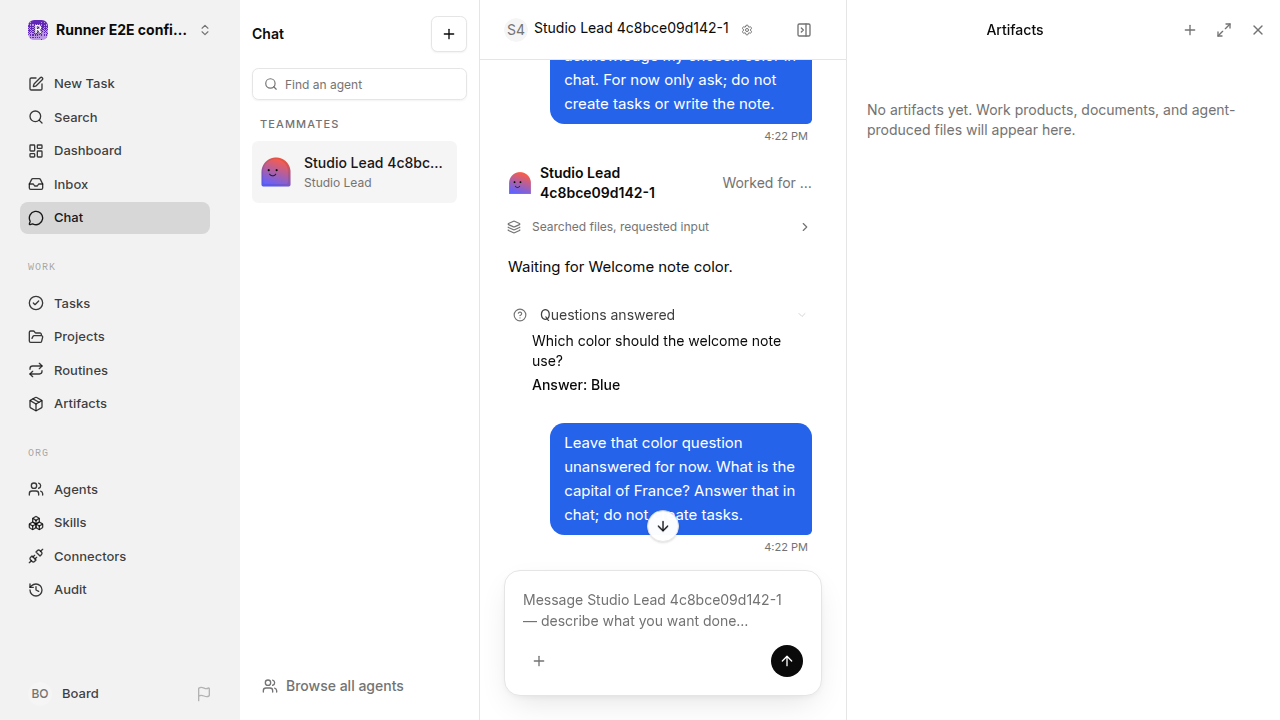Viewport: 1280px width, 720px height.
Task: Click the Worked for duration label
Action: point(767,183)
